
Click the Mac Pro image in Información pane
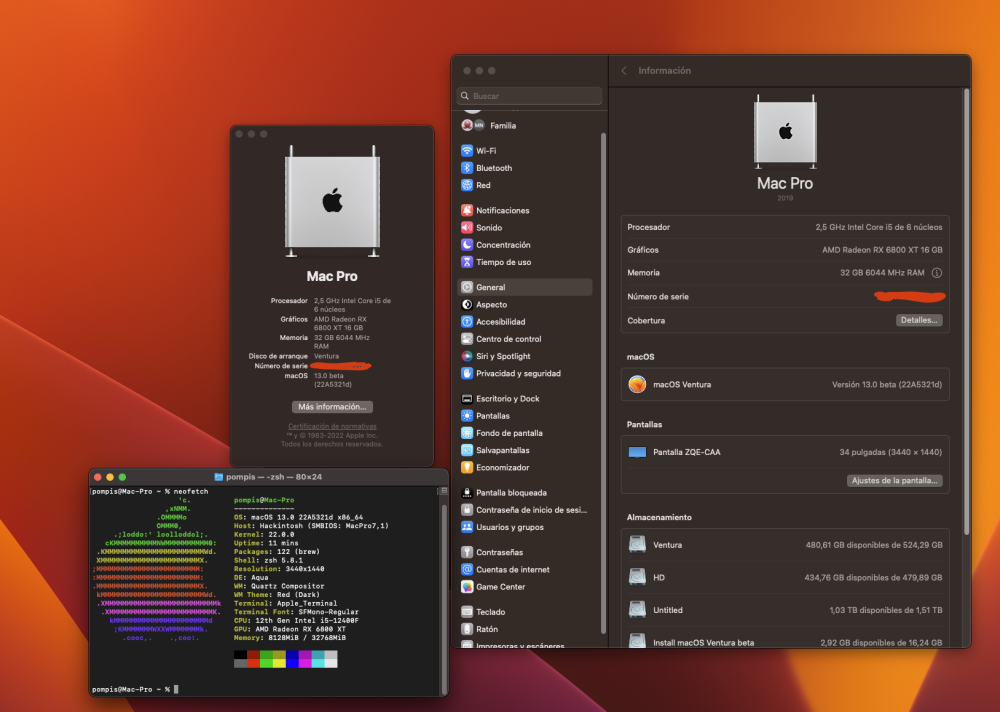pos(785,131)
